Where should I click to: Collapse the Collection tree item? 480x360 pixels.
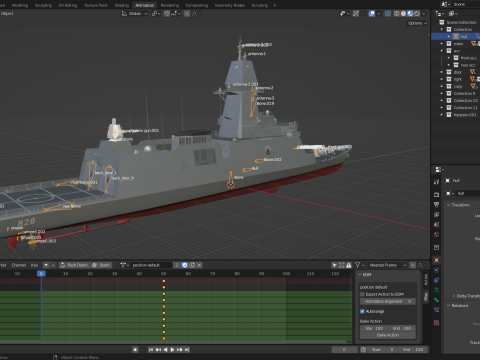pyautogui.click(x=442, y=29)
